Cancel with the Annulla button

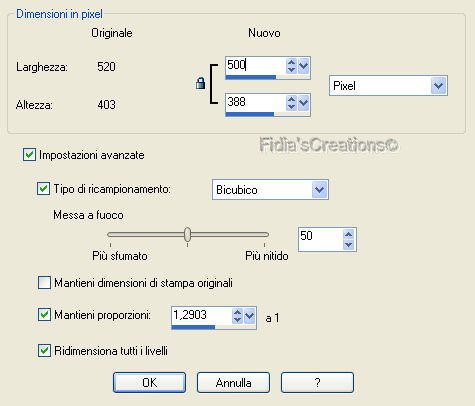233,382
